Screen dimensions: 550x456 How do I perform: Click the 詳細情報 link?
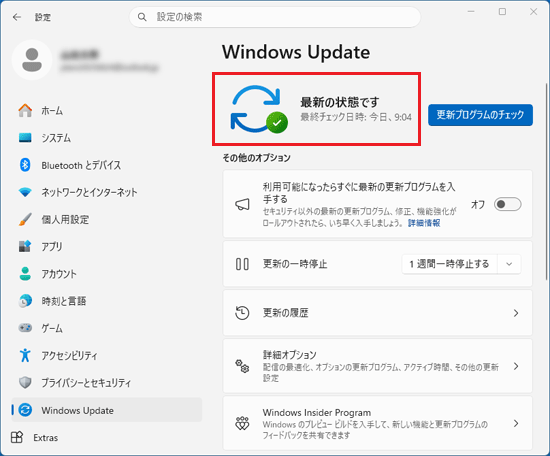(424, 223)
